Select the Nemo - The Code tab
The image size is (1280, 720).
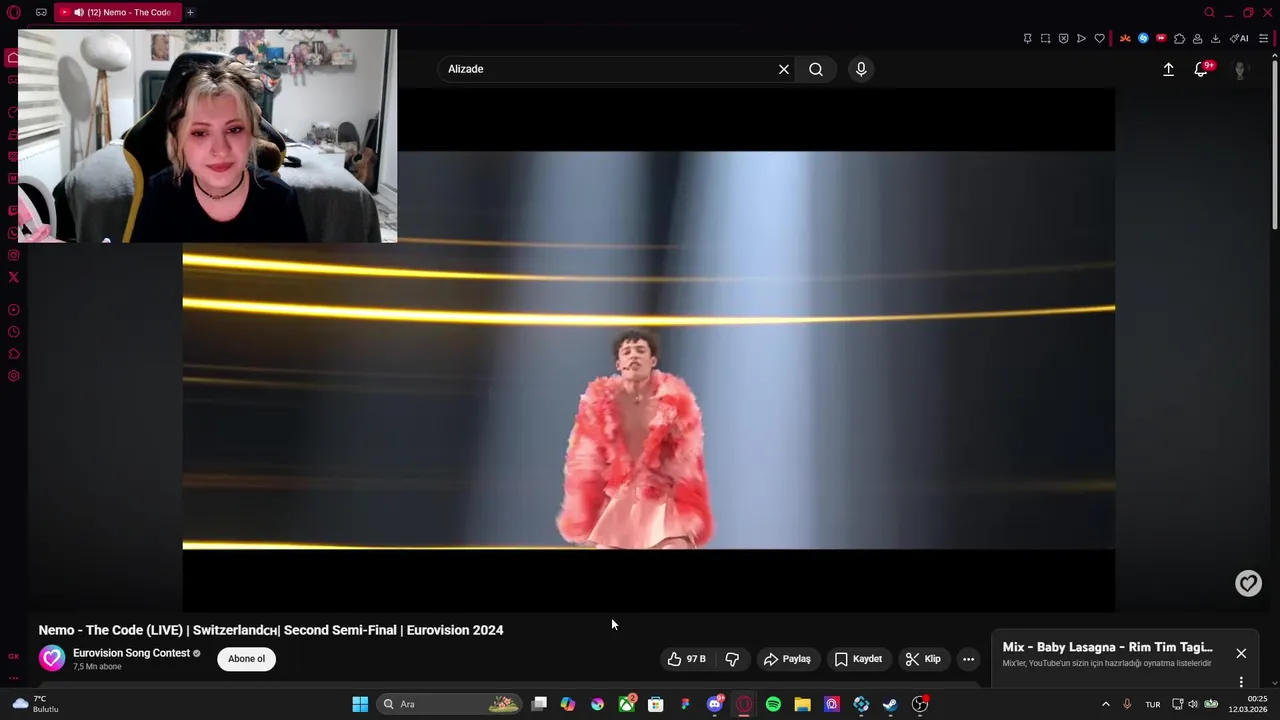pos(118,12)
